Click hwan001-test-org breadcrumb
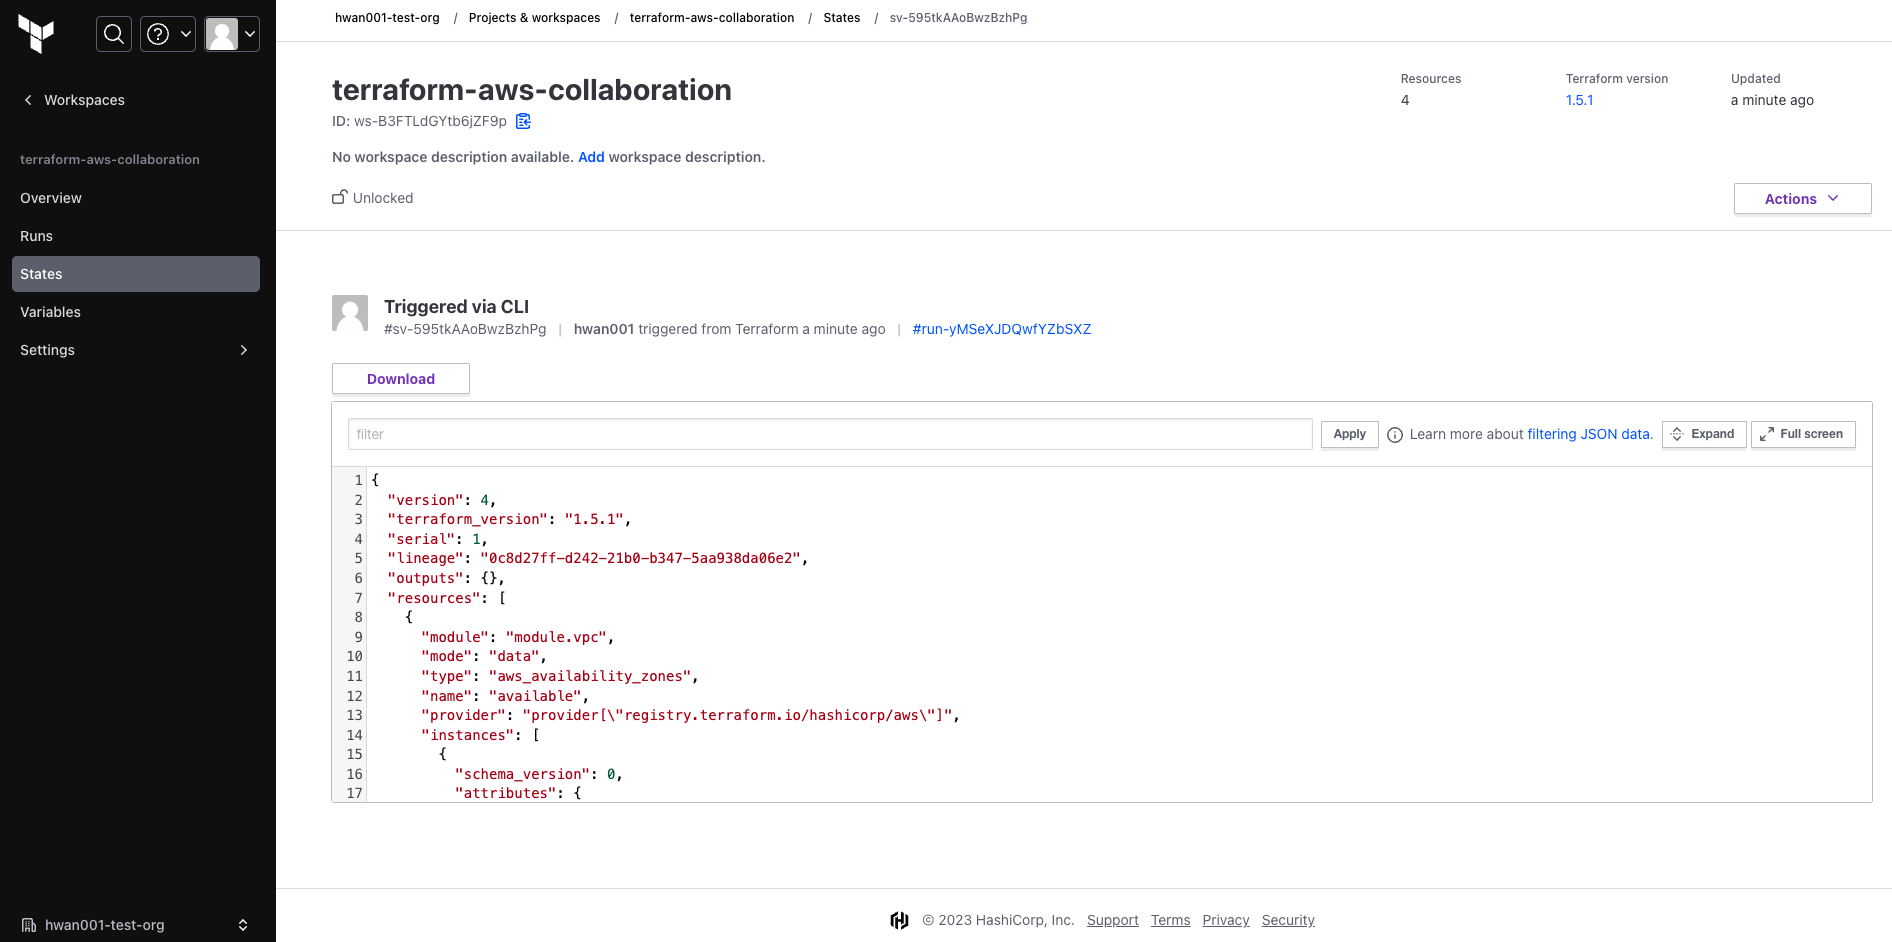The width and height of the screenshot is (1892, 942). coord(387,18)
